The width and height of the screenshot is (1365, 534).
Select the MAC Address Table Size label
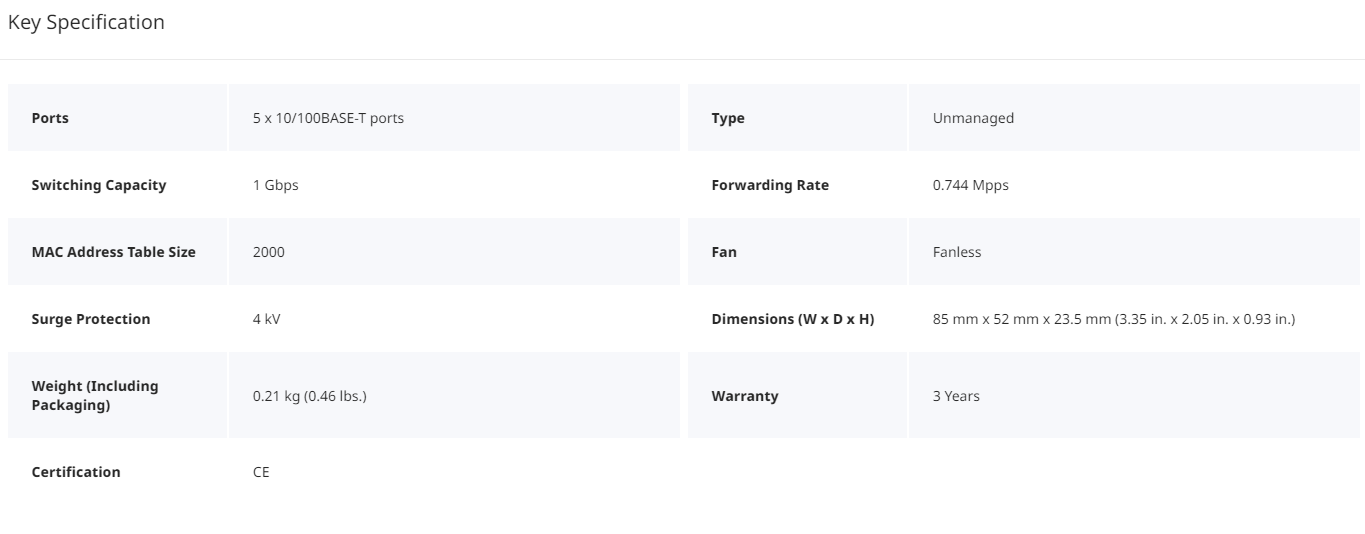tap(114, 252)
